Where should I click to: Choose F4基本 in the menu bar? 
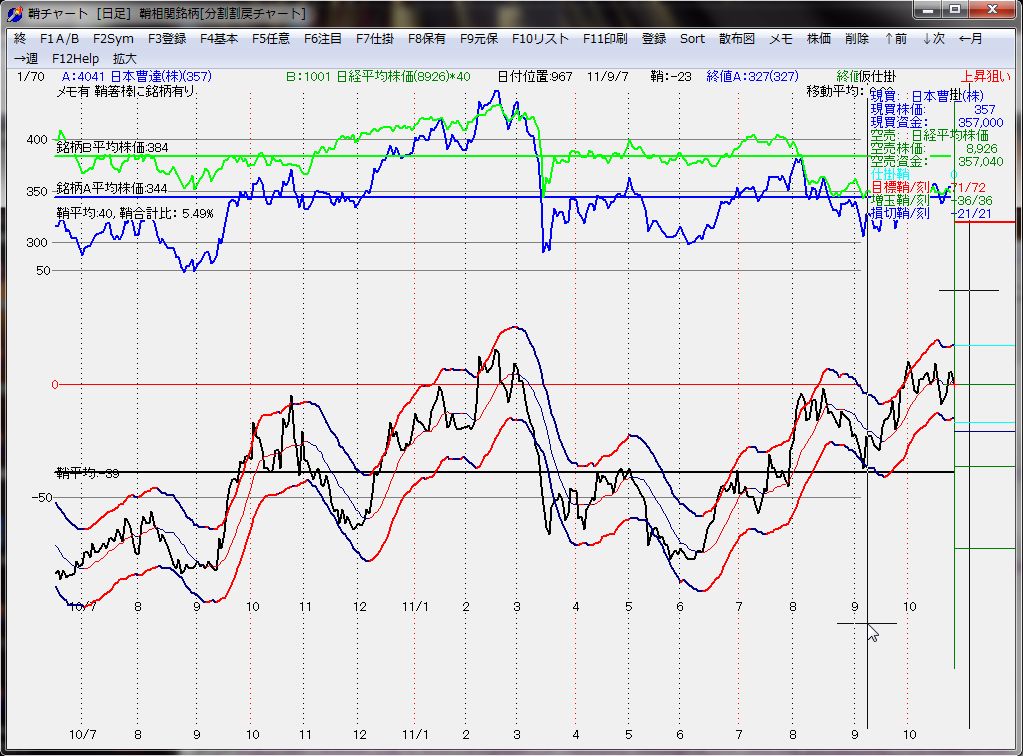(219, 38)
